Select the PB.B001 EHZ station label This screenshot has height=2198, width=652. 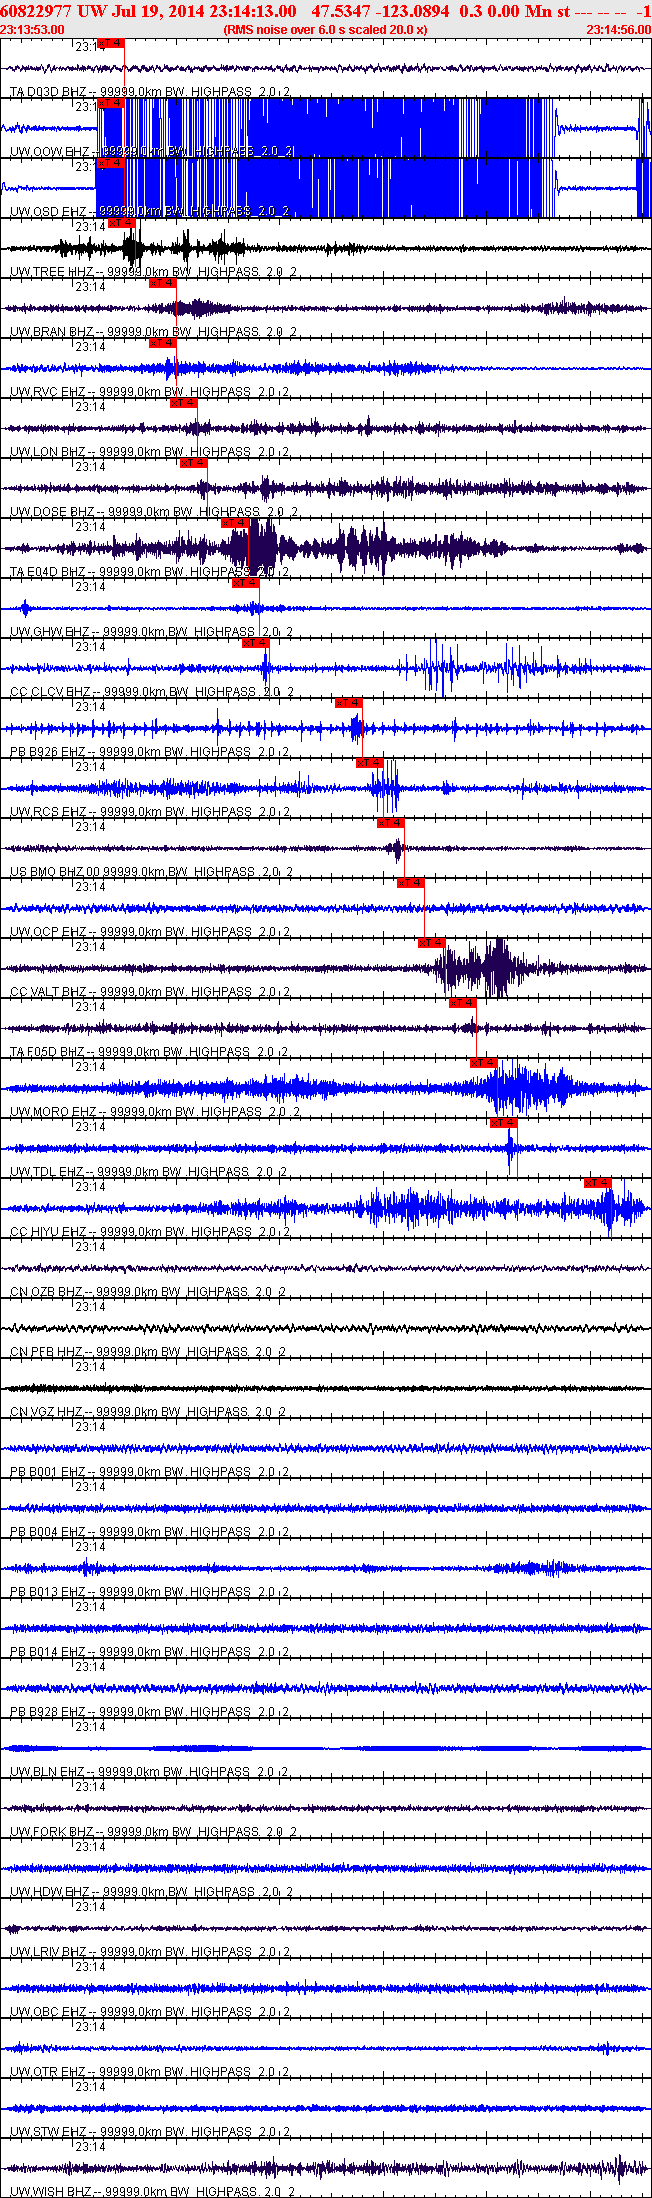tap(48, 1472)
